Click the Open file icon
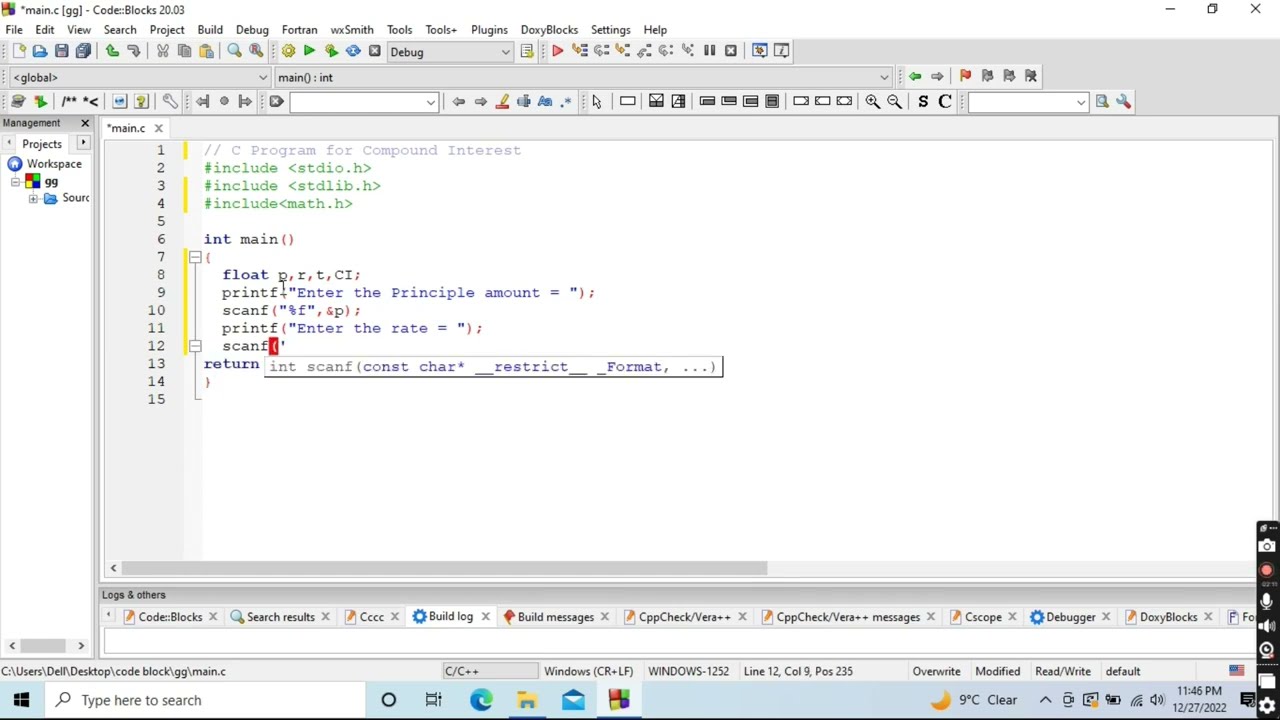Viewport: 1280px width, 720px height. pyautogui.click(x=40, y=51)
